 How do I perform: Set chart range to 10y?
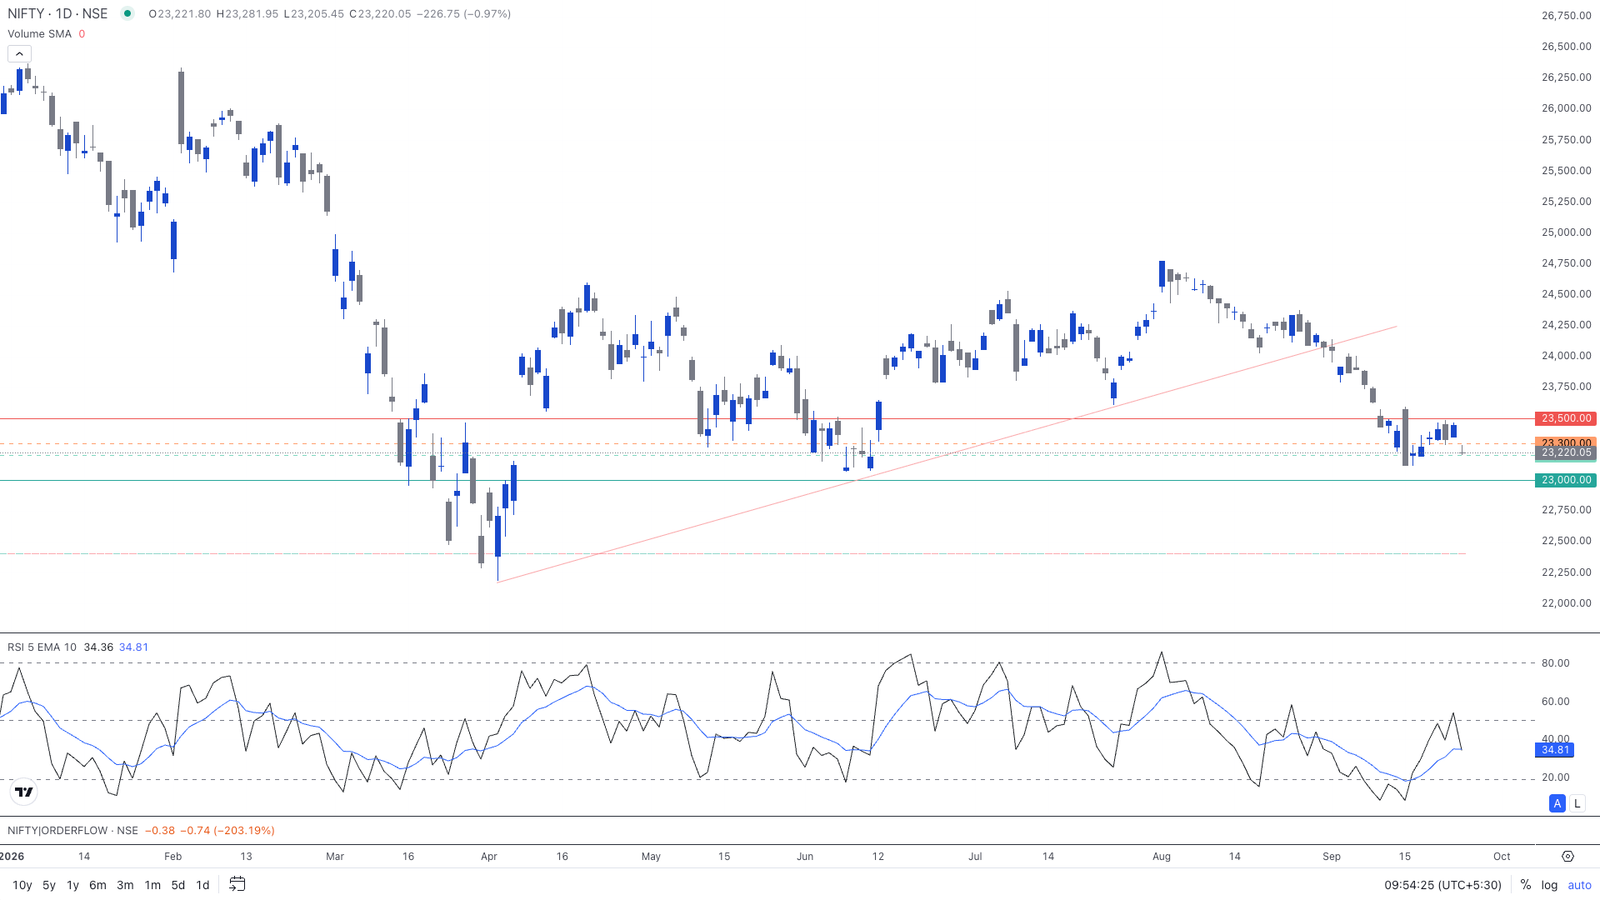pyautogui.click(x=22, y=885)
